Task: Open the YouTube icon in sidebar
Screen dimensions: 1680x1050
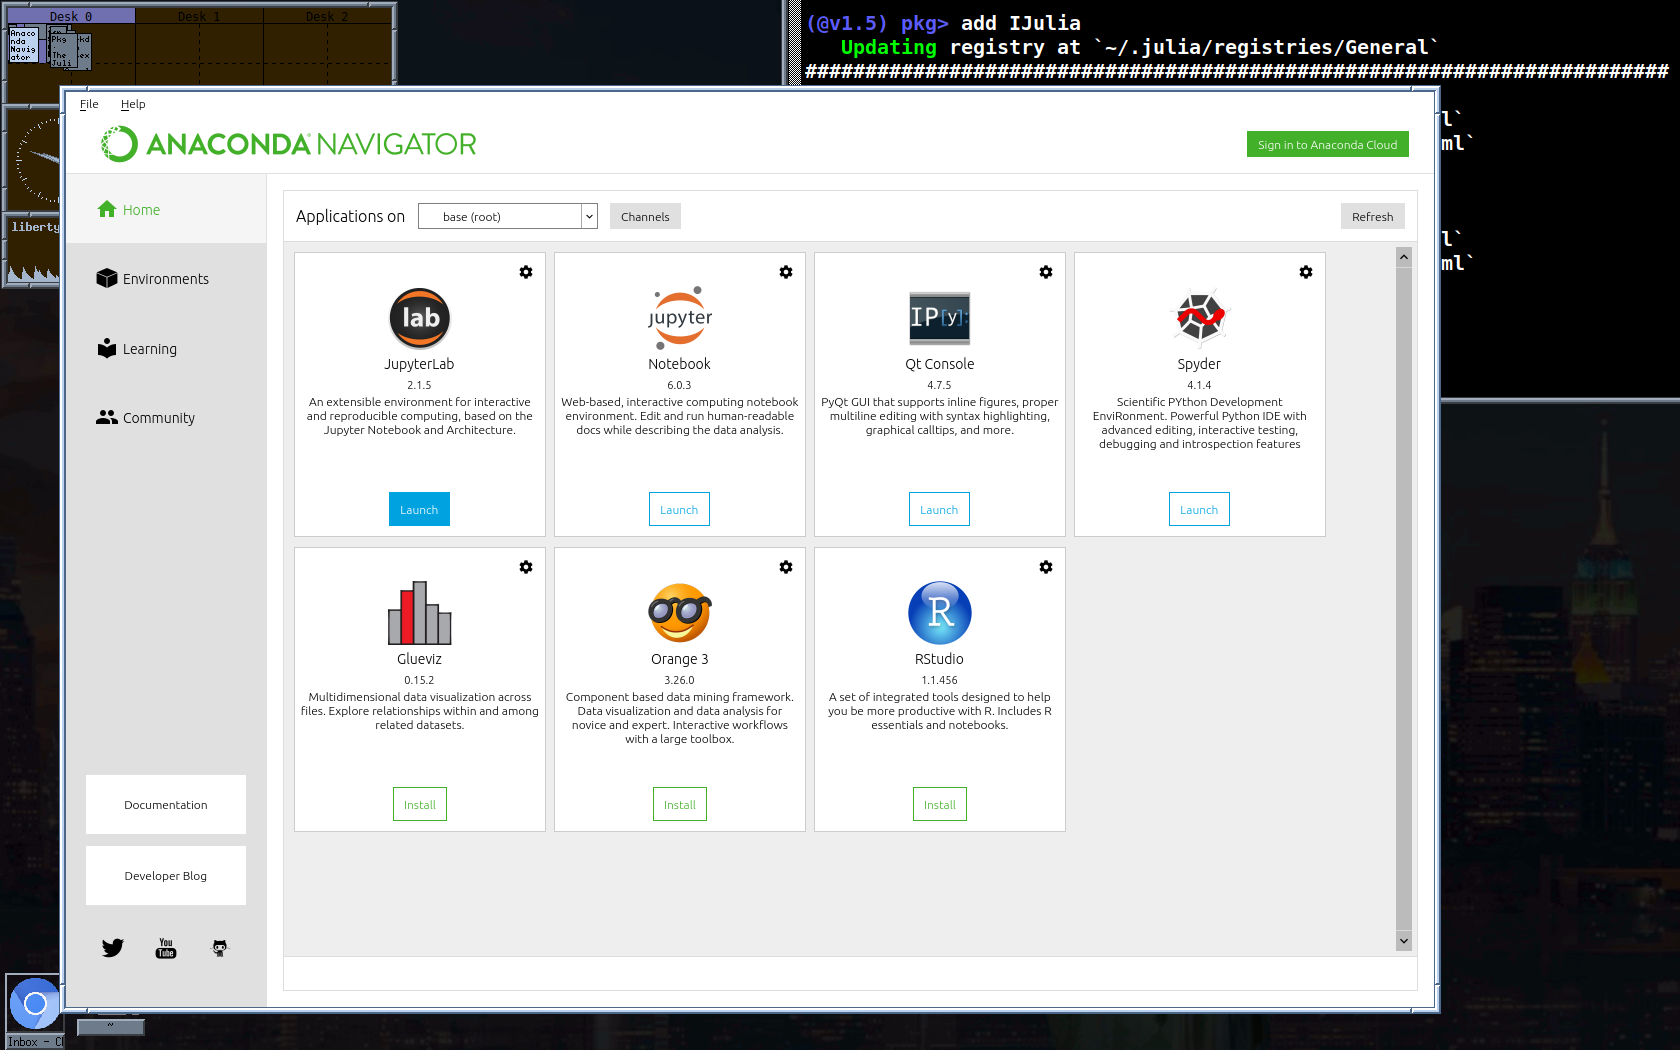Action: (x=166, y=948)
